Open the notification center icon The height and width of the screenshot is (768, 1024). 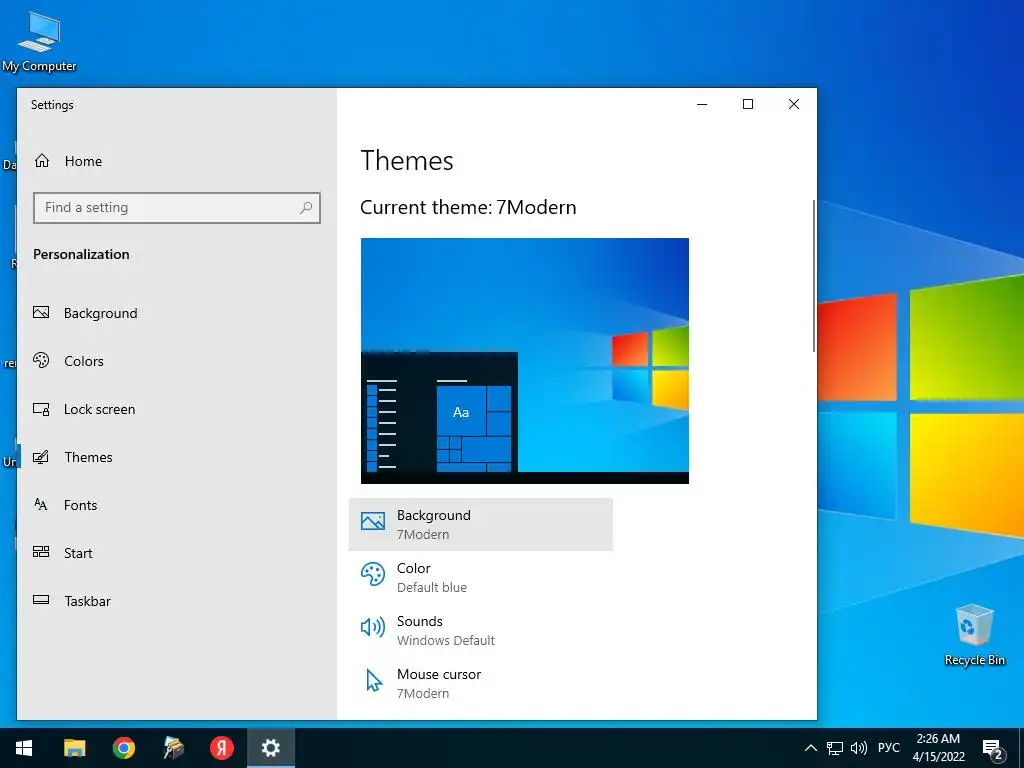click(x=993, y=749)
